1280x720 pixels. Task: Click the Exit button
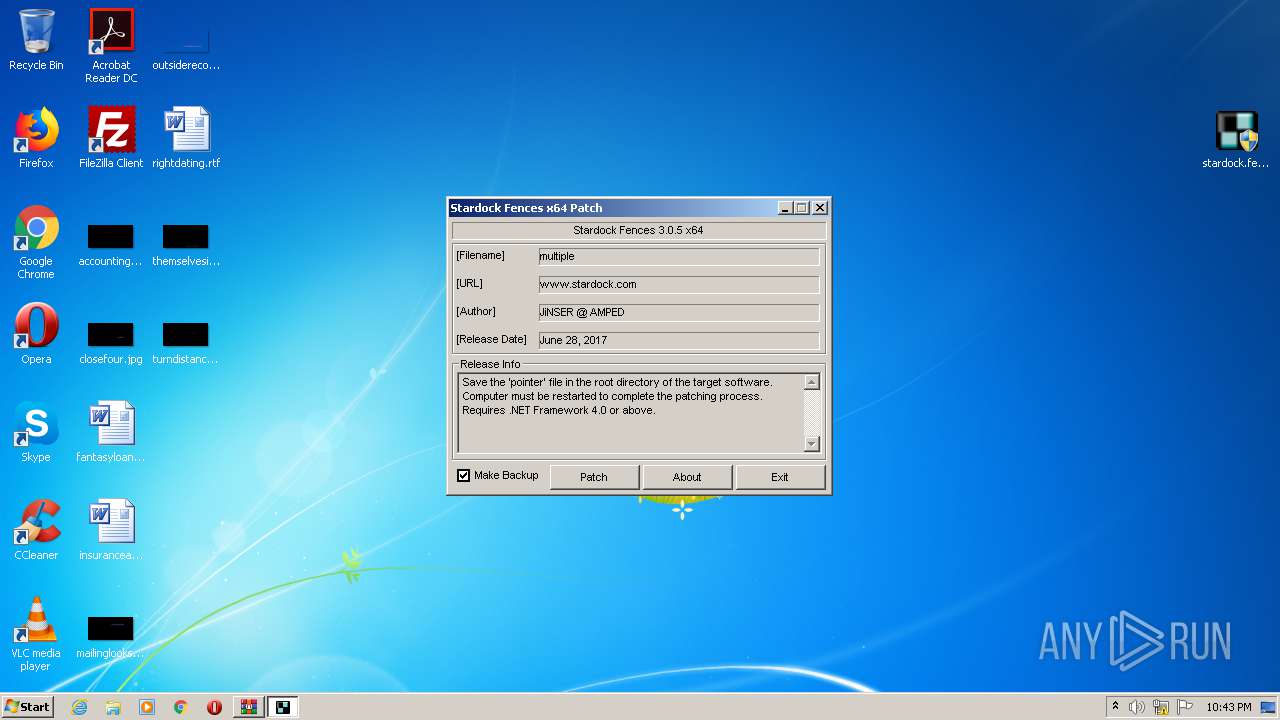click(x=780, y=477)
